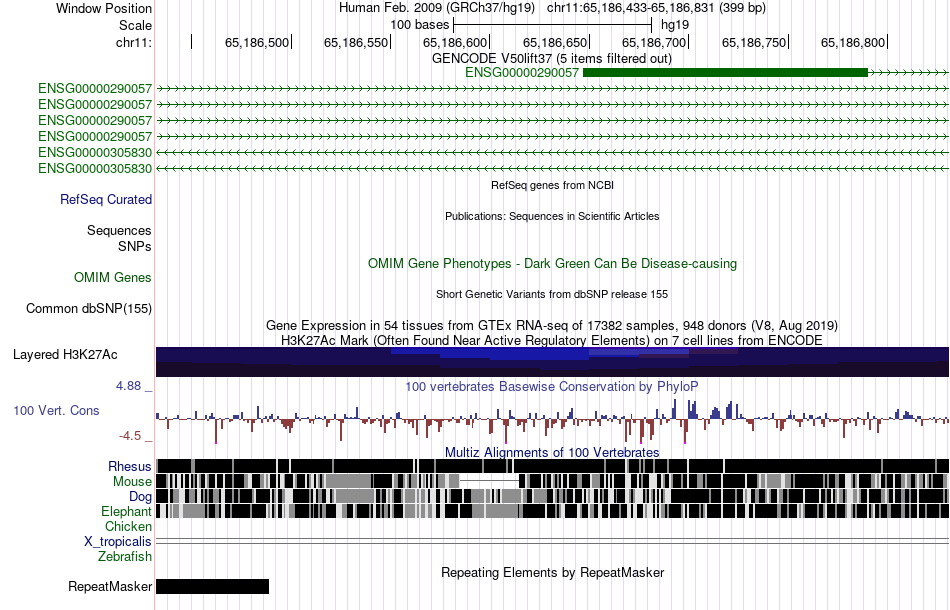Image resolution: width=950 pixels, height=610 pixels.
Task: Click the Layered H3K27Ac label
Action: pyautogui.click(x=65, y=354)
